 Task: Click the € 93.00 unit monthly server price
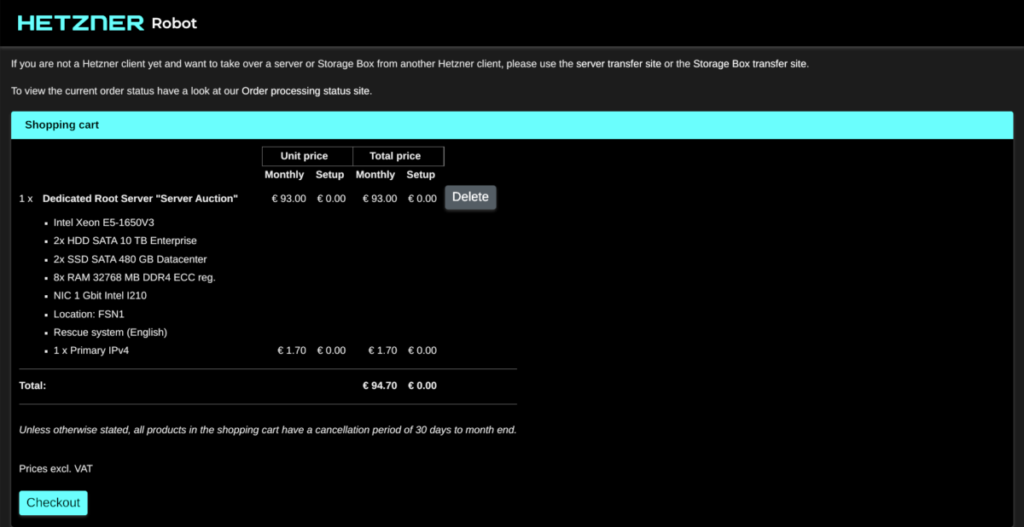pos(289,199)
